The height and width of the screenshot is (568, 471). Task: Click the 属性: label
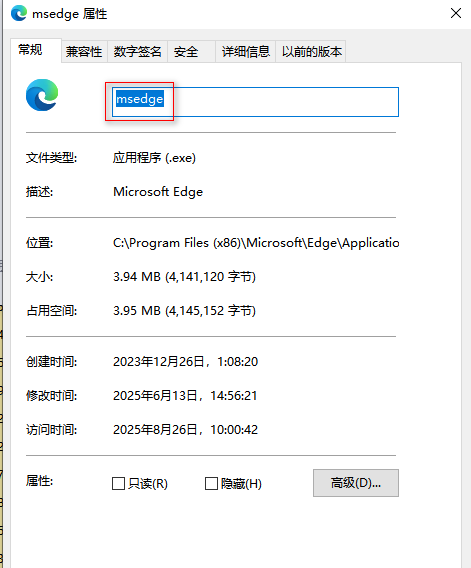coord(39,481)
